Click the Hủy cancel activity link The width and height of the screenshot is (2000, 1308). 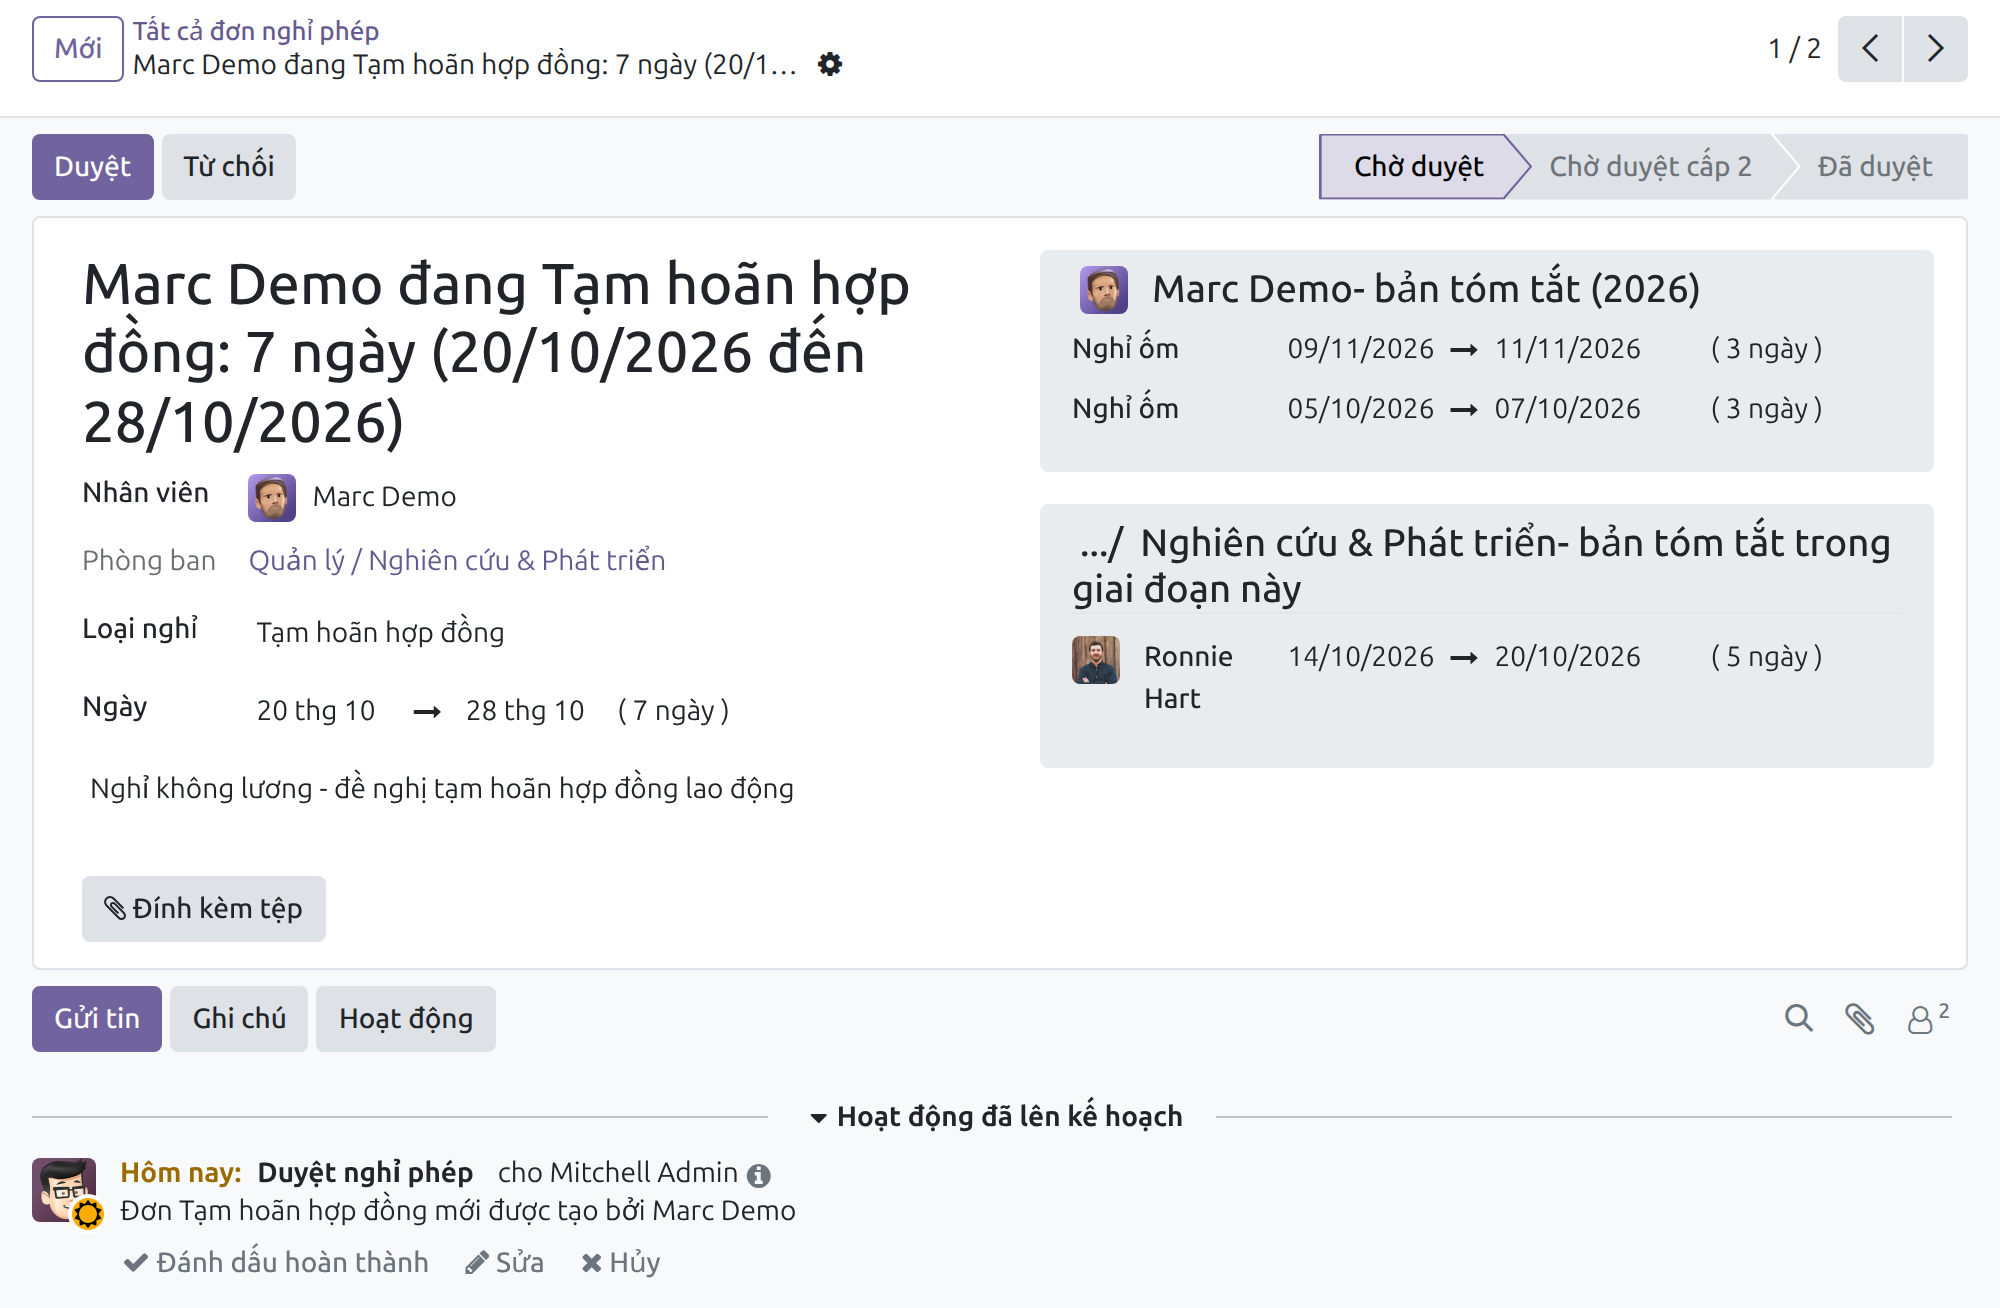pyautogui.click(x=621, y=1263)
